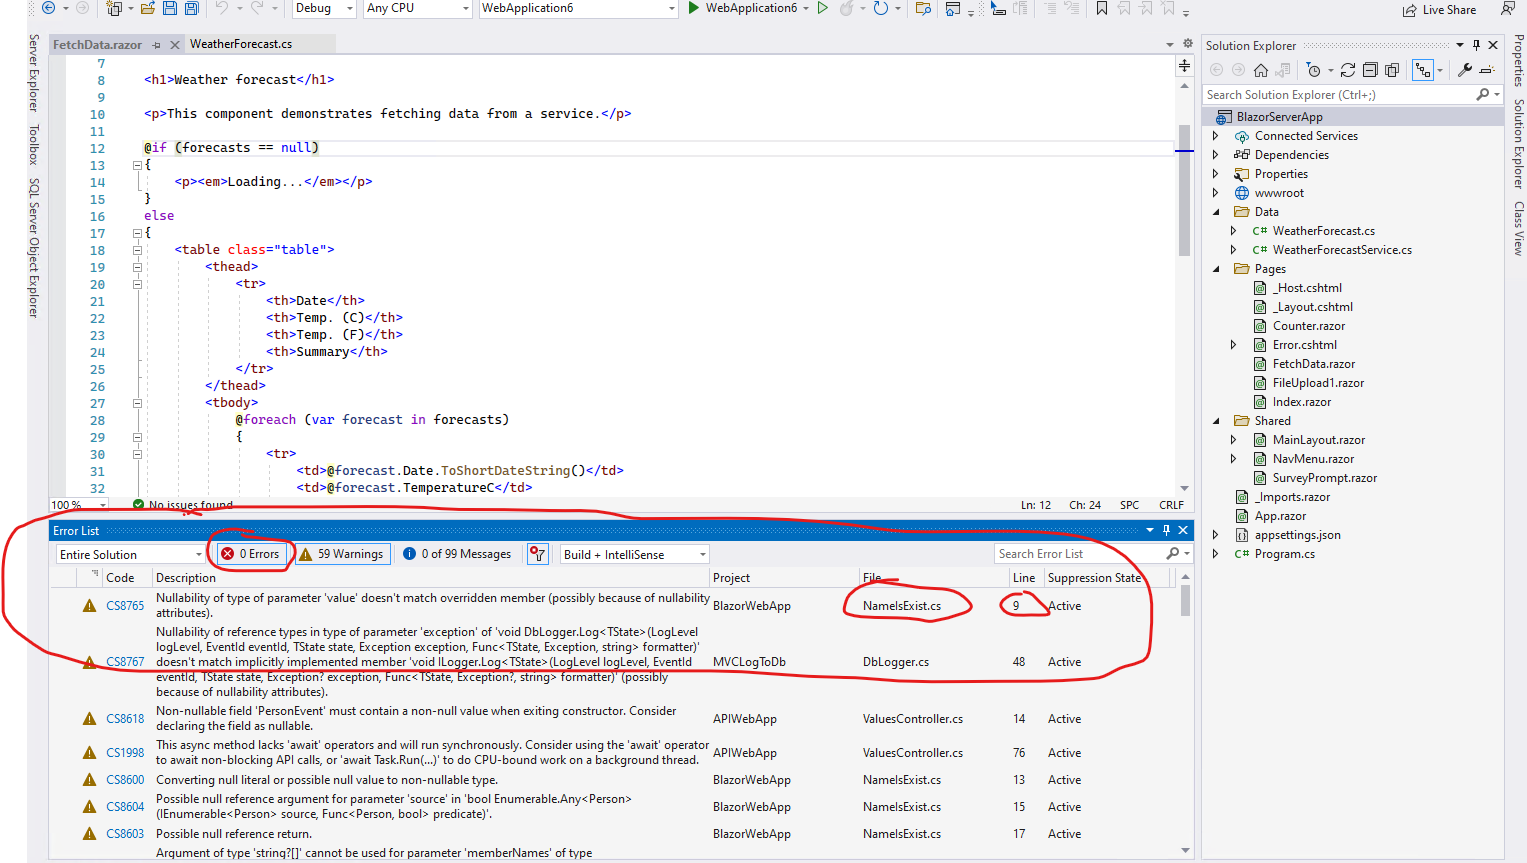Toggle a bookmark on current line
1527x863 pixels.
[x=1102, y=9]
